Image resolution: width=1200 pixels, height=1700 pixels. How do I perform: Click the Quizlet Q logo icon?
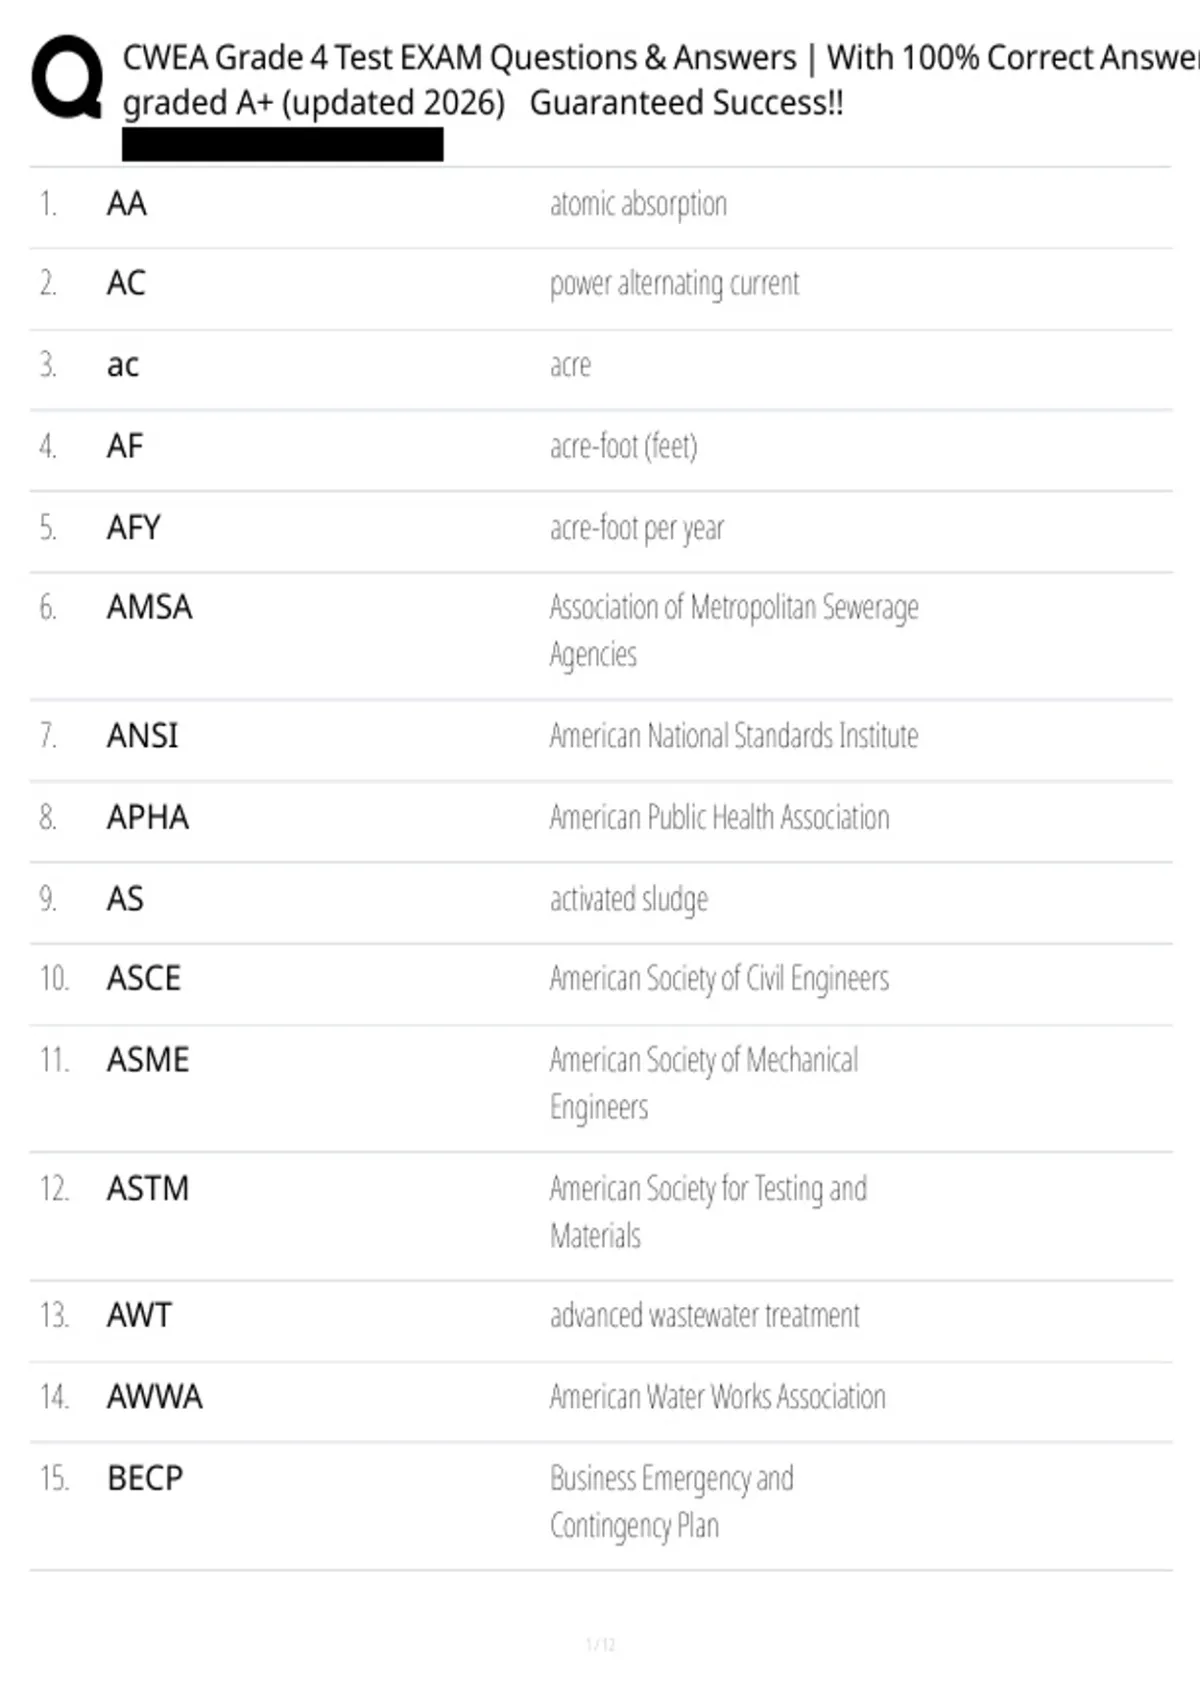tap(67, 77)
